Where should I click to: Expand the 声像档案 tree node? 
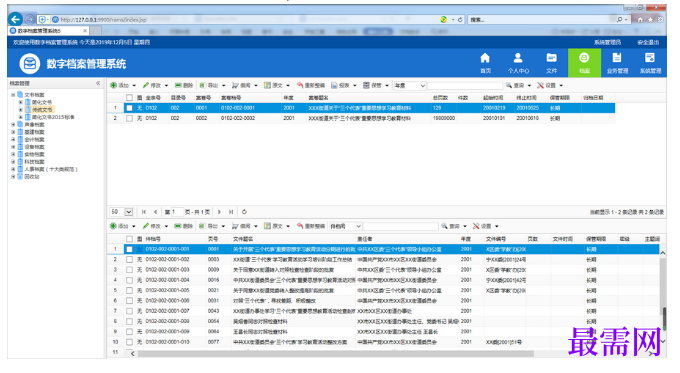13,124
